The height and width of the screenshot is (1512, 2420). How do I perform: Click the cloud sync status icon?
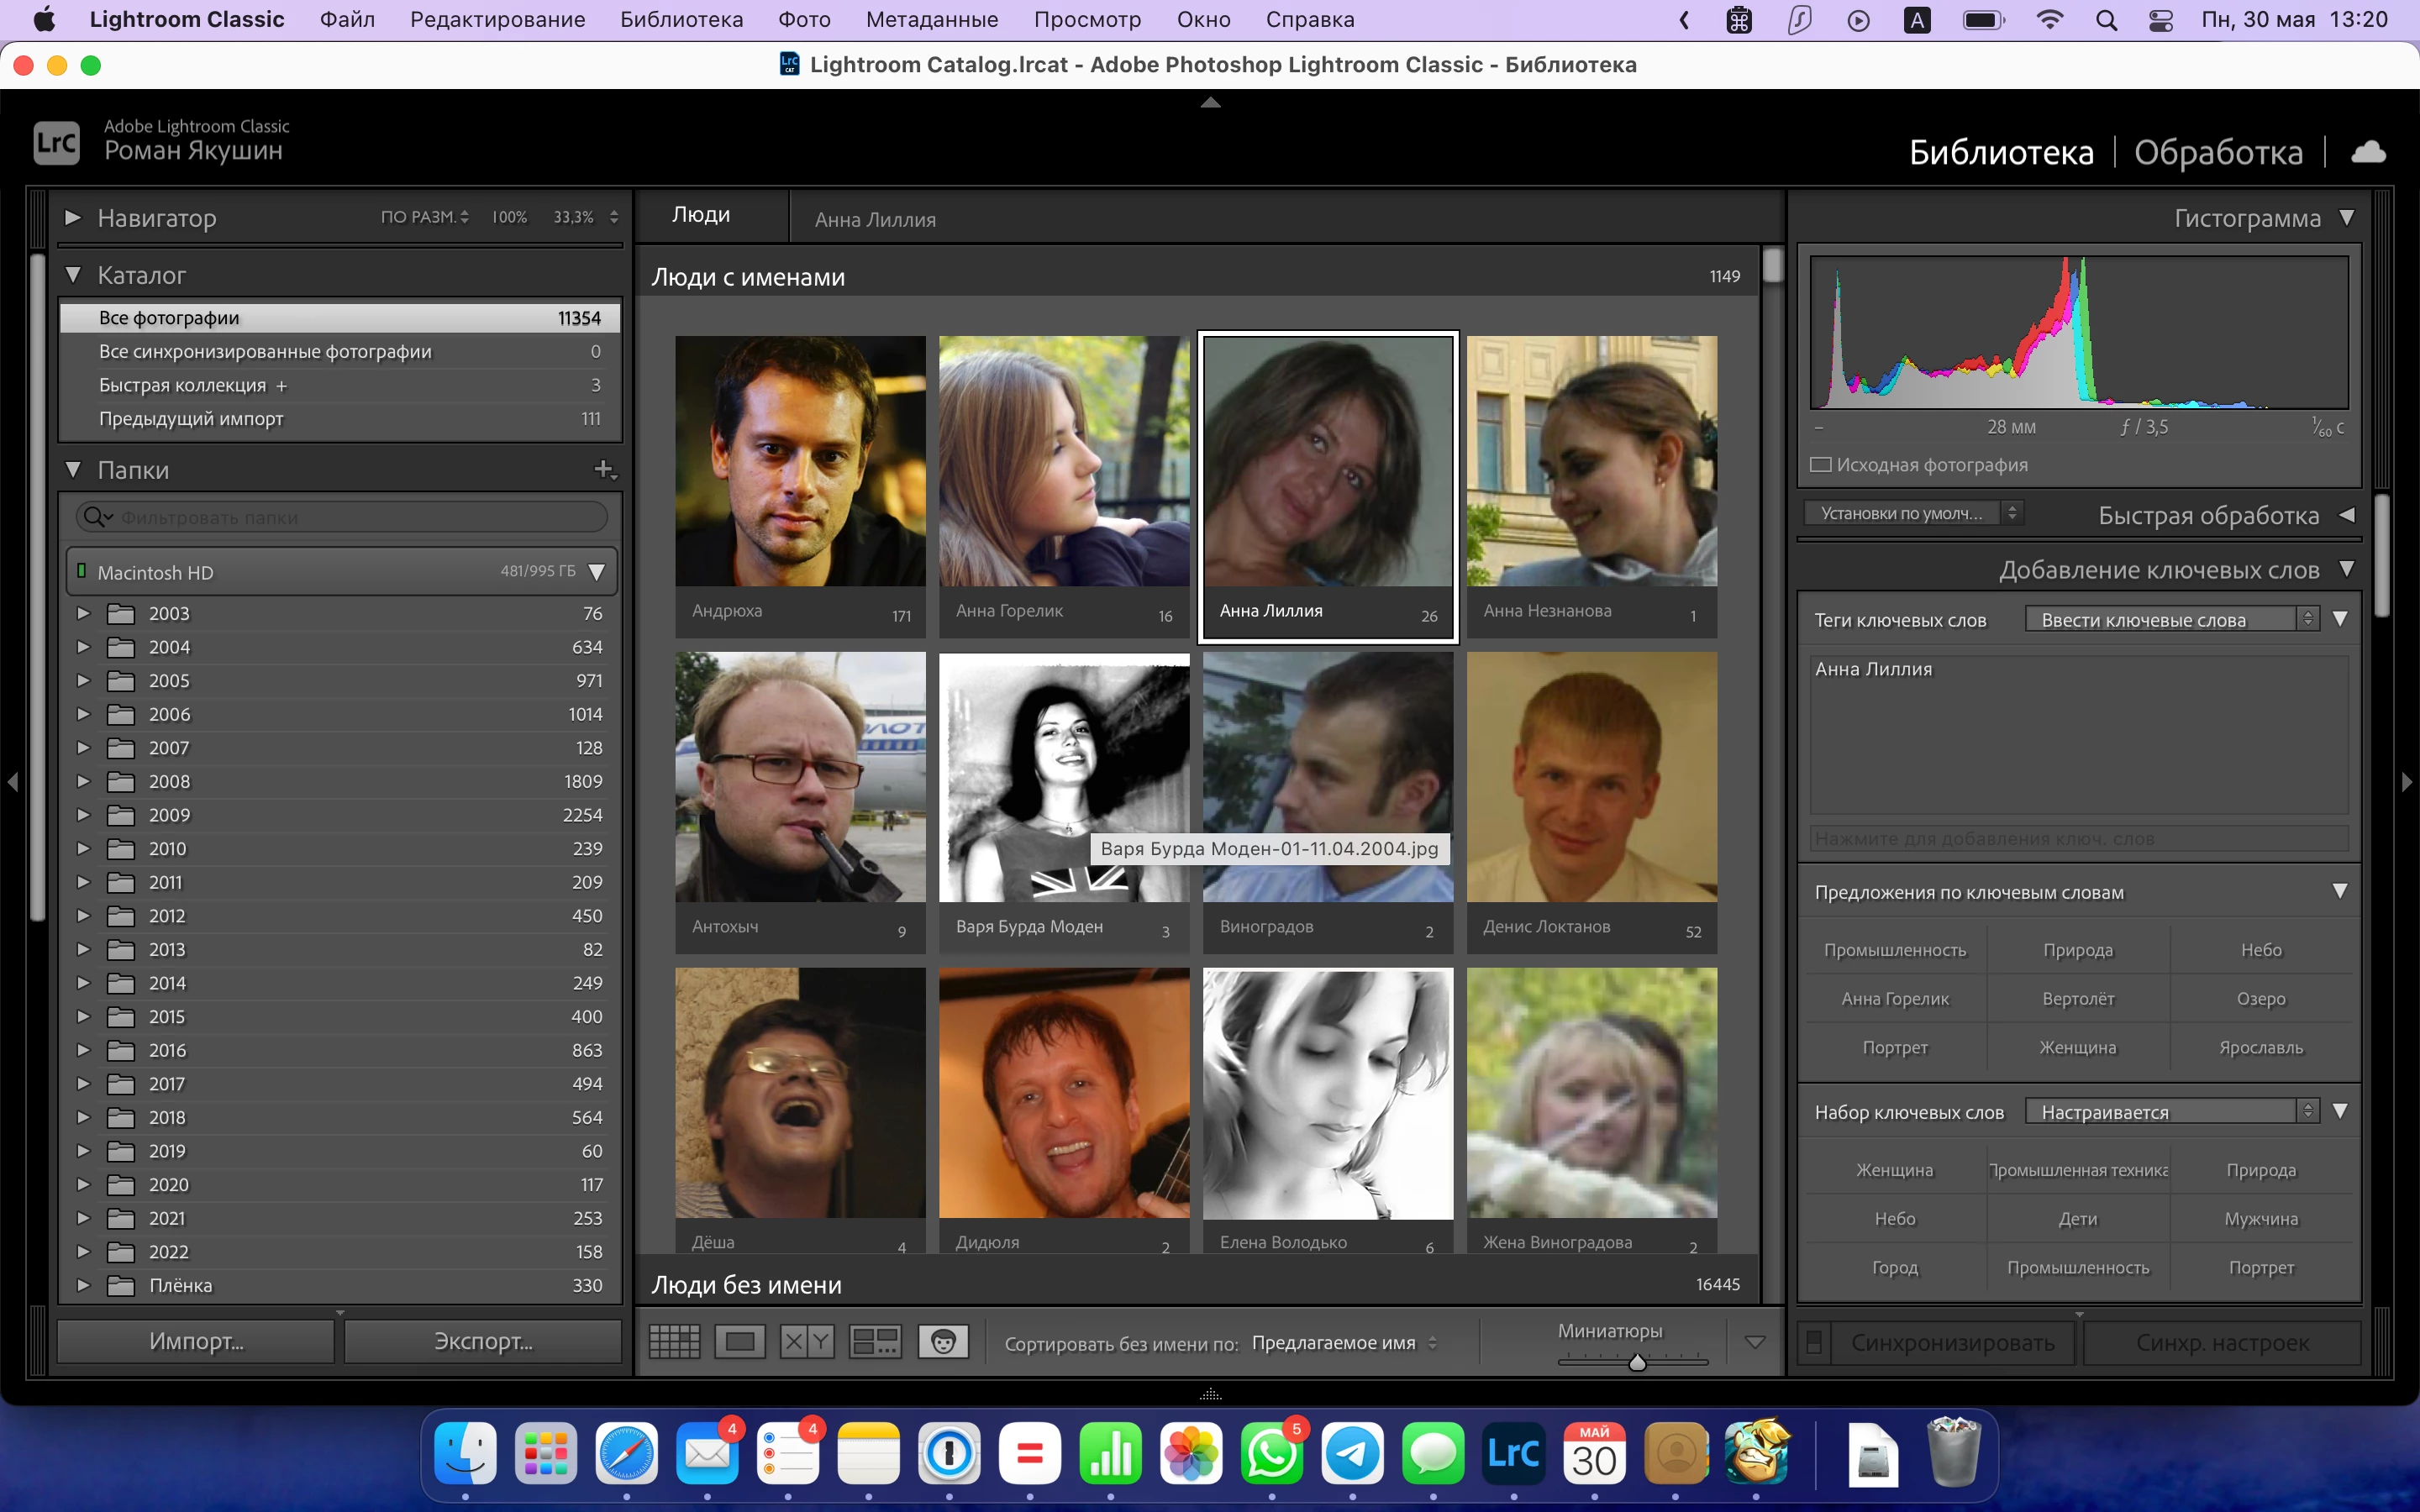2367,152
